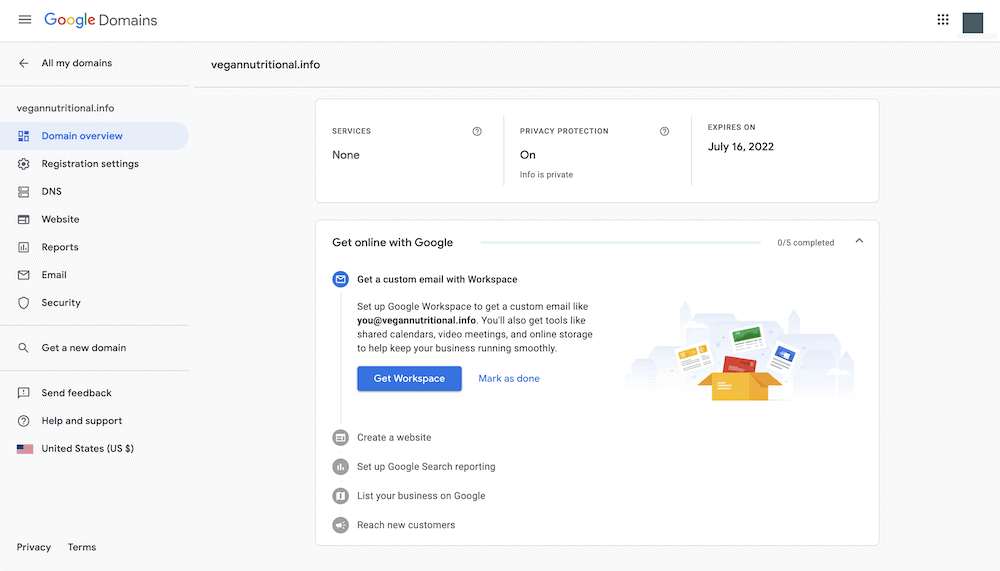Click the Services None value

click(x=346, y=155)
